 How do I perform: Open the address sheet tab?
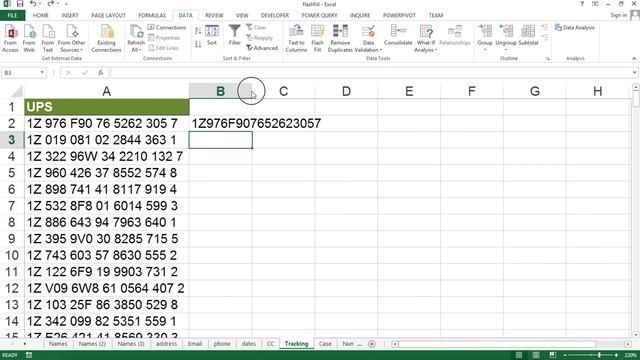(166, 344)
